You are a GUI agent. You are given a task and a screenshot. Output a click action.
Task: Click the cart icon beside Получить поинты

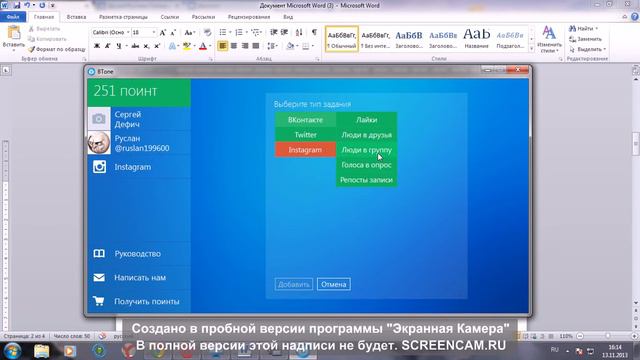[98, 301]
